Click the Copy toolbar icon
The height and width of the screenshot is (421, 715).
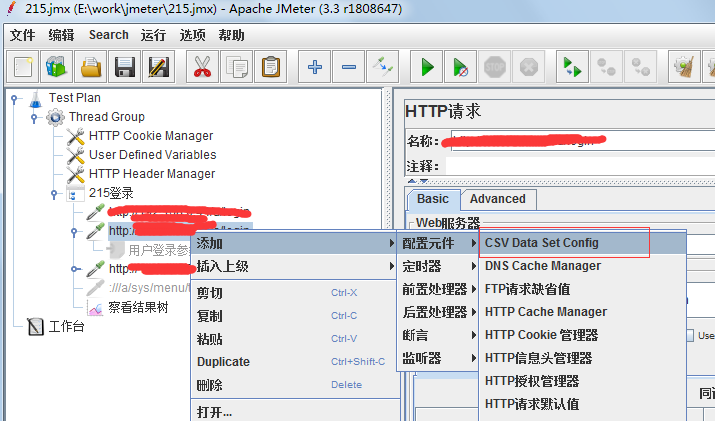(237, 68)
